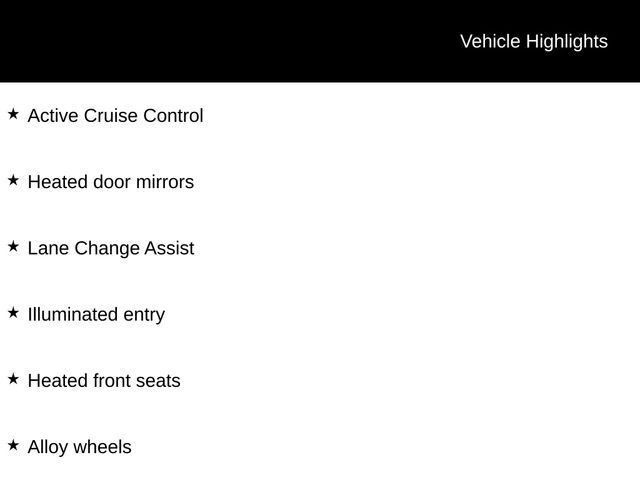Click the Illuminated entry highlight text
This screenshot has height=480, width=640.
pyautogui.click(x=96, y=314)
